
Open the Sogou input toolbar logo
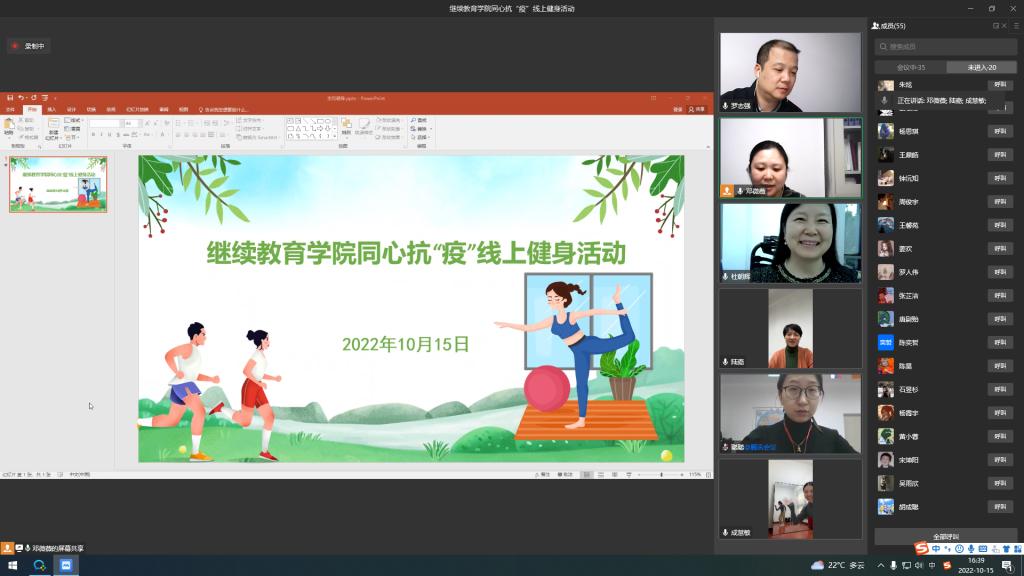(921, 548)
